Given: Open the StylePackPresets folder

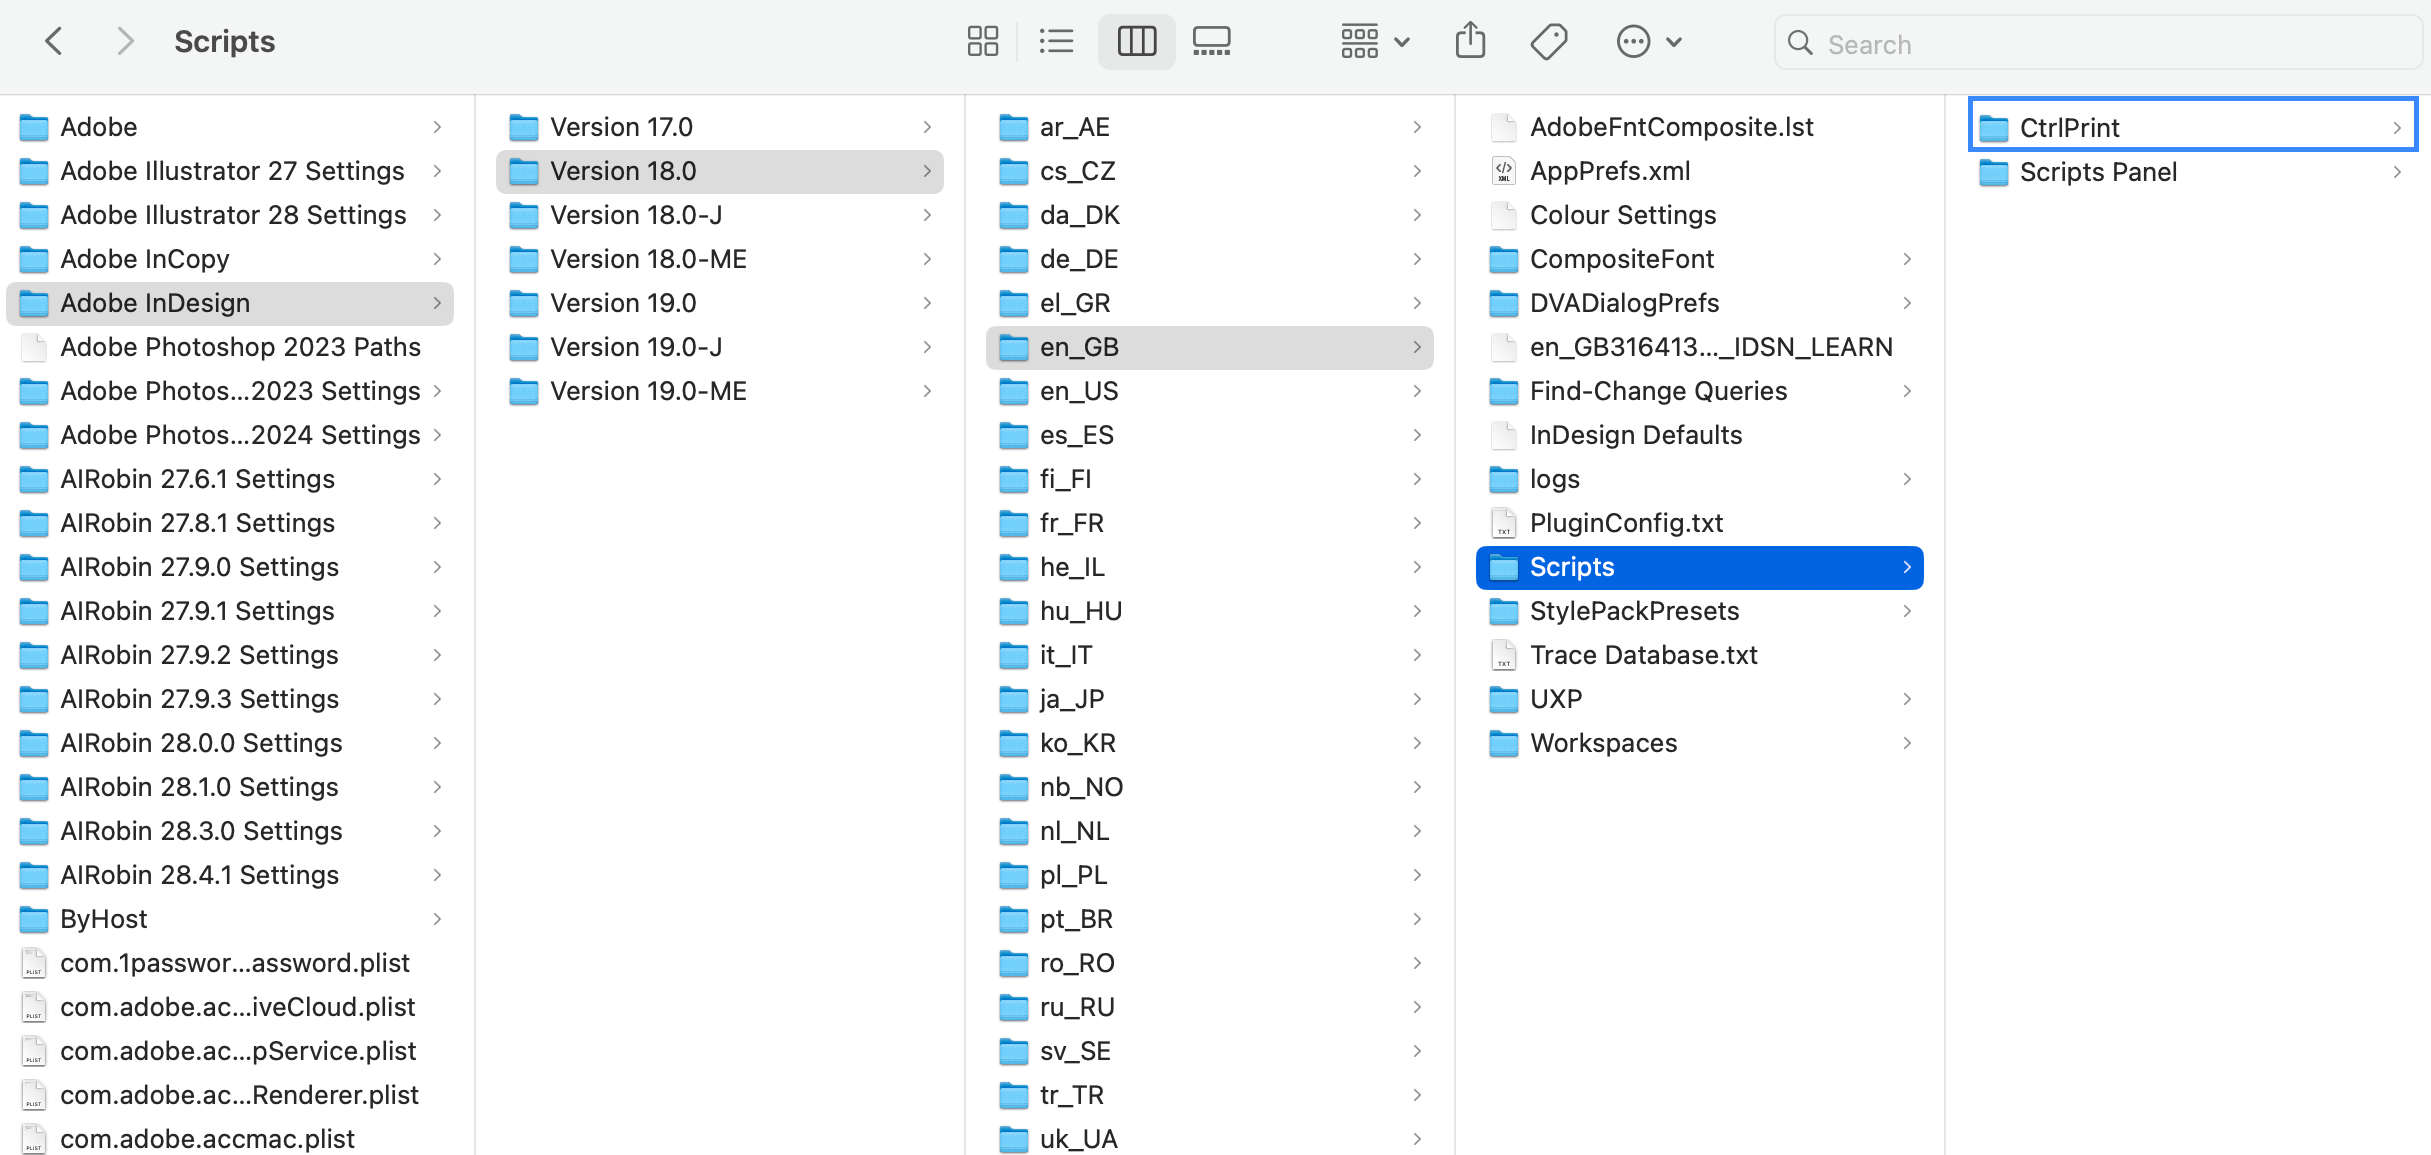Looking at the screenshot, I should pyautogui.click(x=1699, y=611).
